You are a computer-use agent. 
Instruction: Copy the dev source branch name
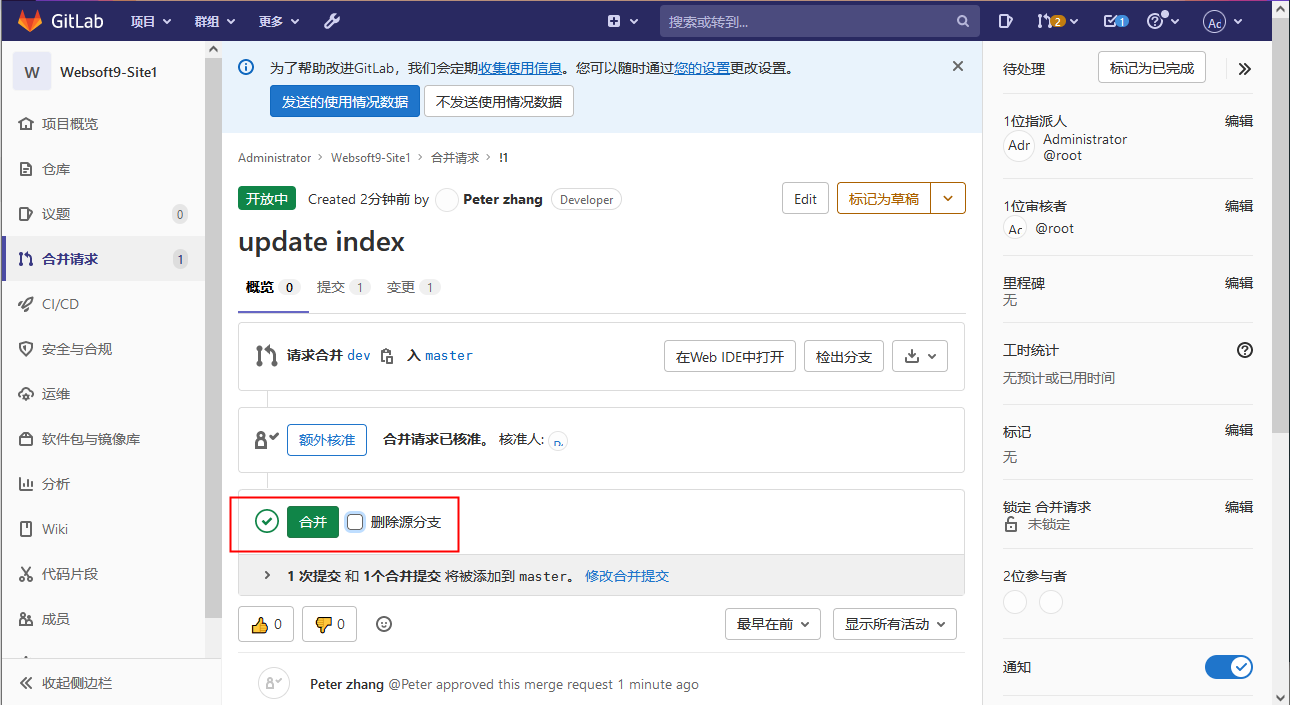(x=387, y=356)
